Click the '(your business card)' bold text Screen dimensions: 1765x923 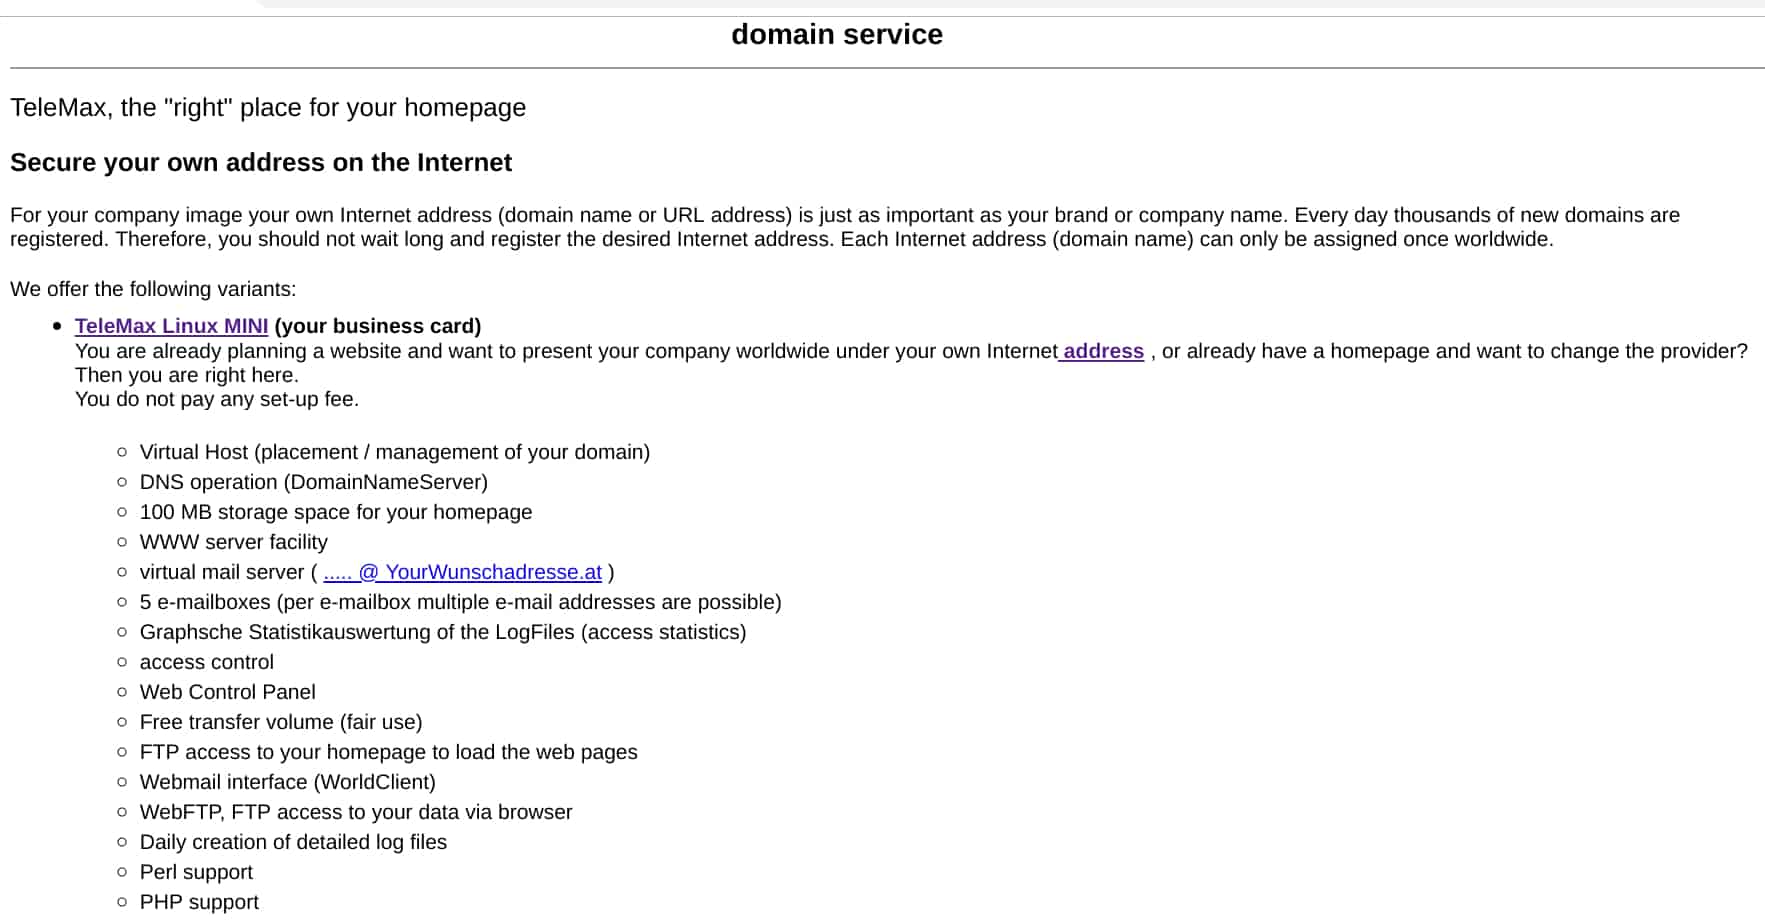[378, 326]
